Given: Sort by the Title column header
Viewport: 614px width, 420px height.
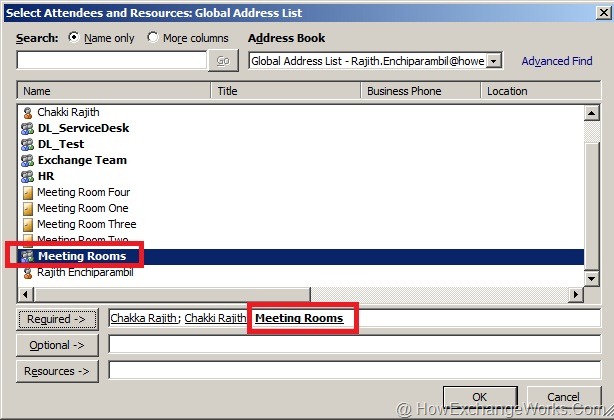Looking at the screenshot, I should pos(285,91).
